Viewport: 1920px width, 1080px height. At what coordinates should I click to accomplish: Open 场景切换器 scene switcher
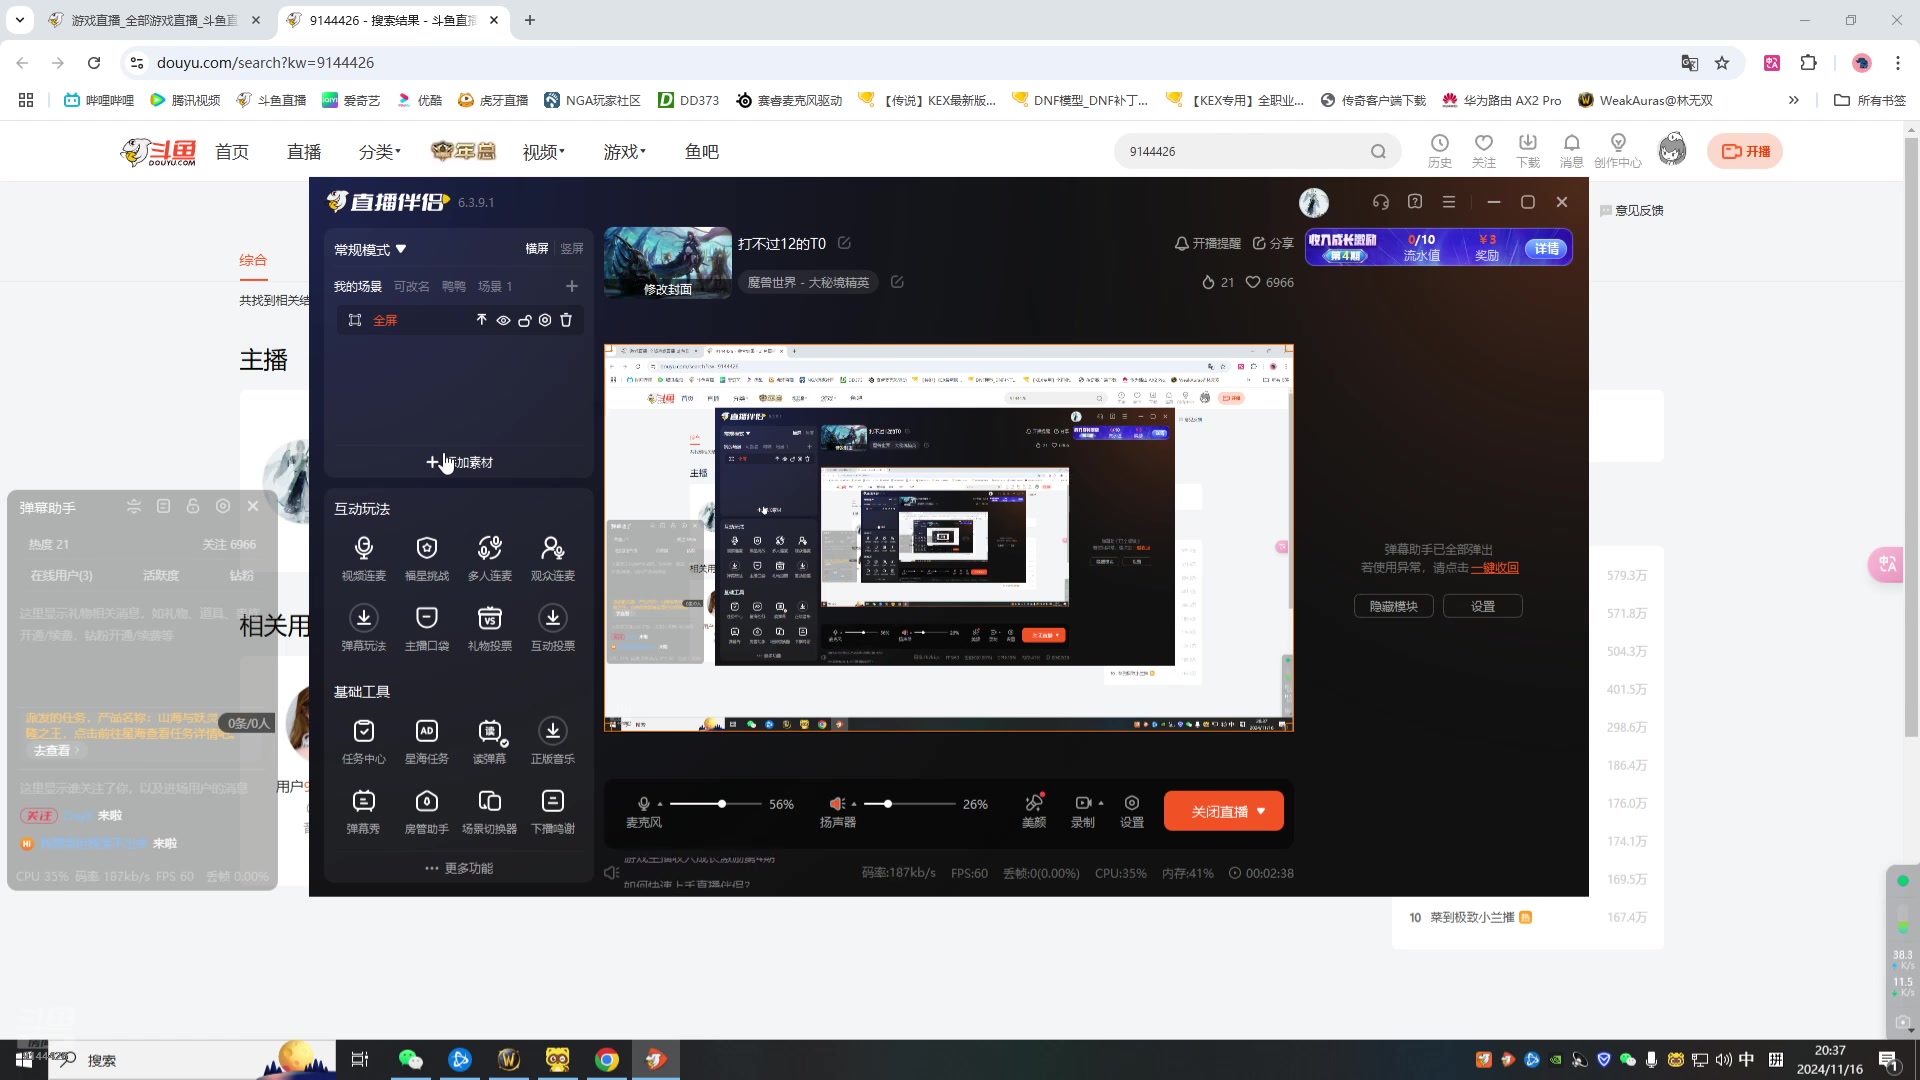490,811
